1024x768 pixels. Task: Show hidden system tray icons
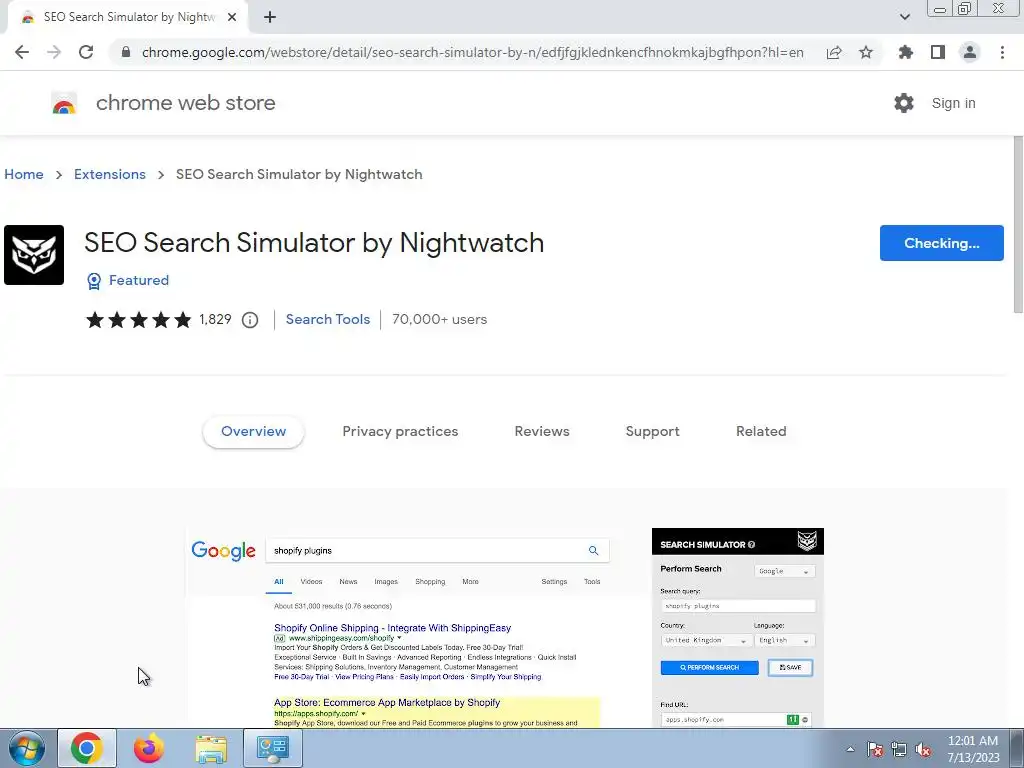coord(850,749)
